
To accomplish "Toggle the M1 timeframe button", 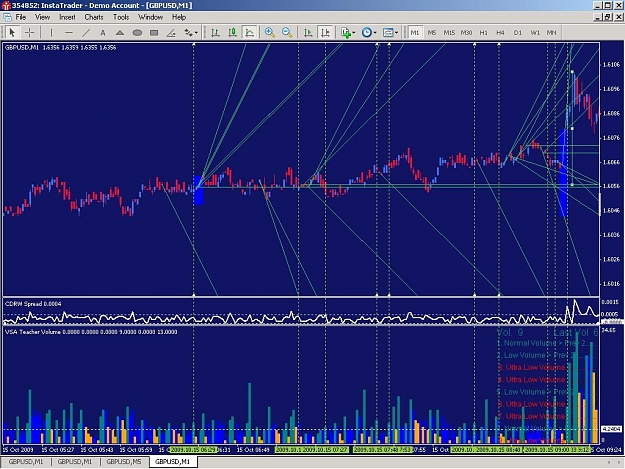I will click(x=415, y=32).
